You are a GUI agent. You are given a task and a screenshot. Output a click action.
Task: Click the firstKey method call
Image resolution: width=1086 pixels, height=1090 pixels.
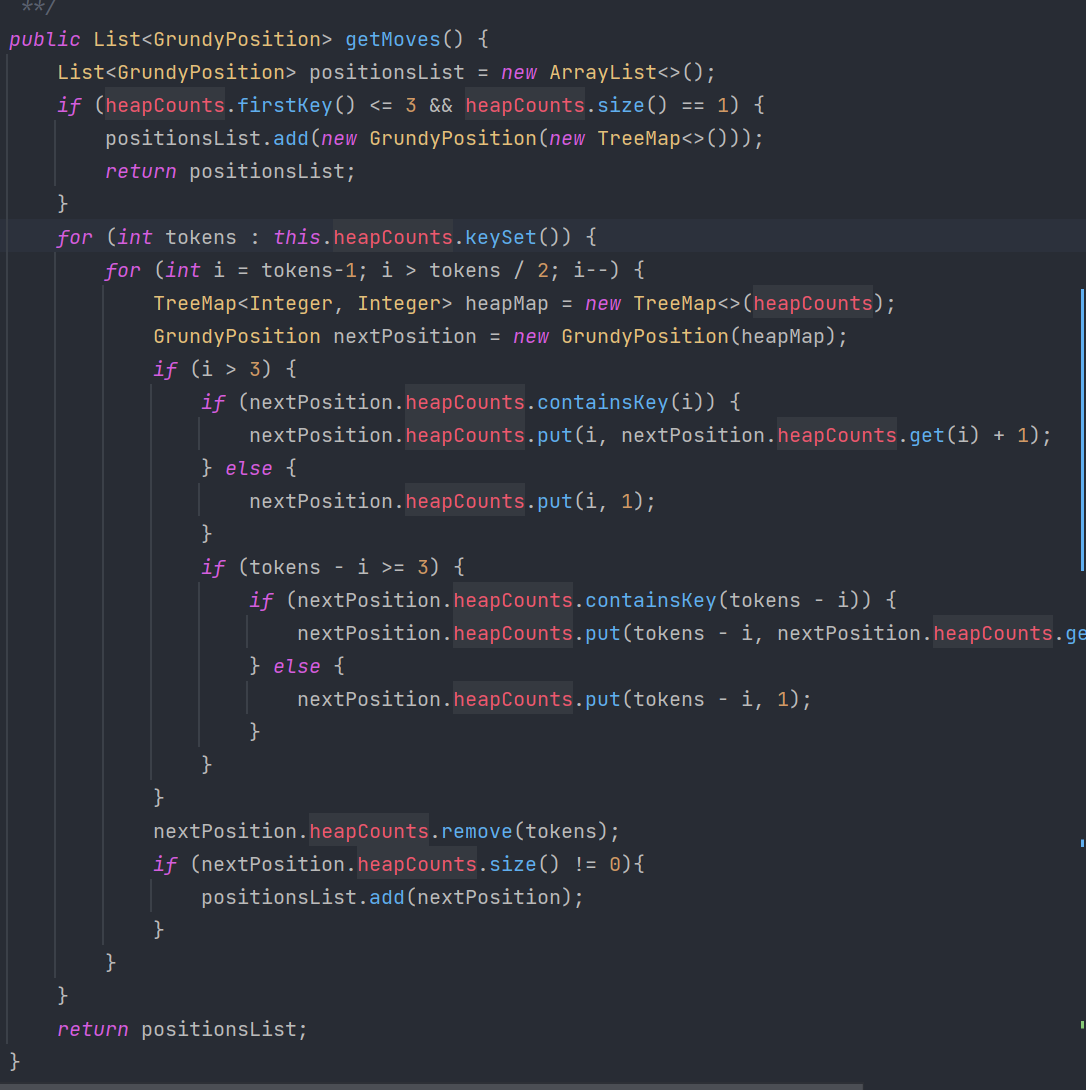pos(284,105)
